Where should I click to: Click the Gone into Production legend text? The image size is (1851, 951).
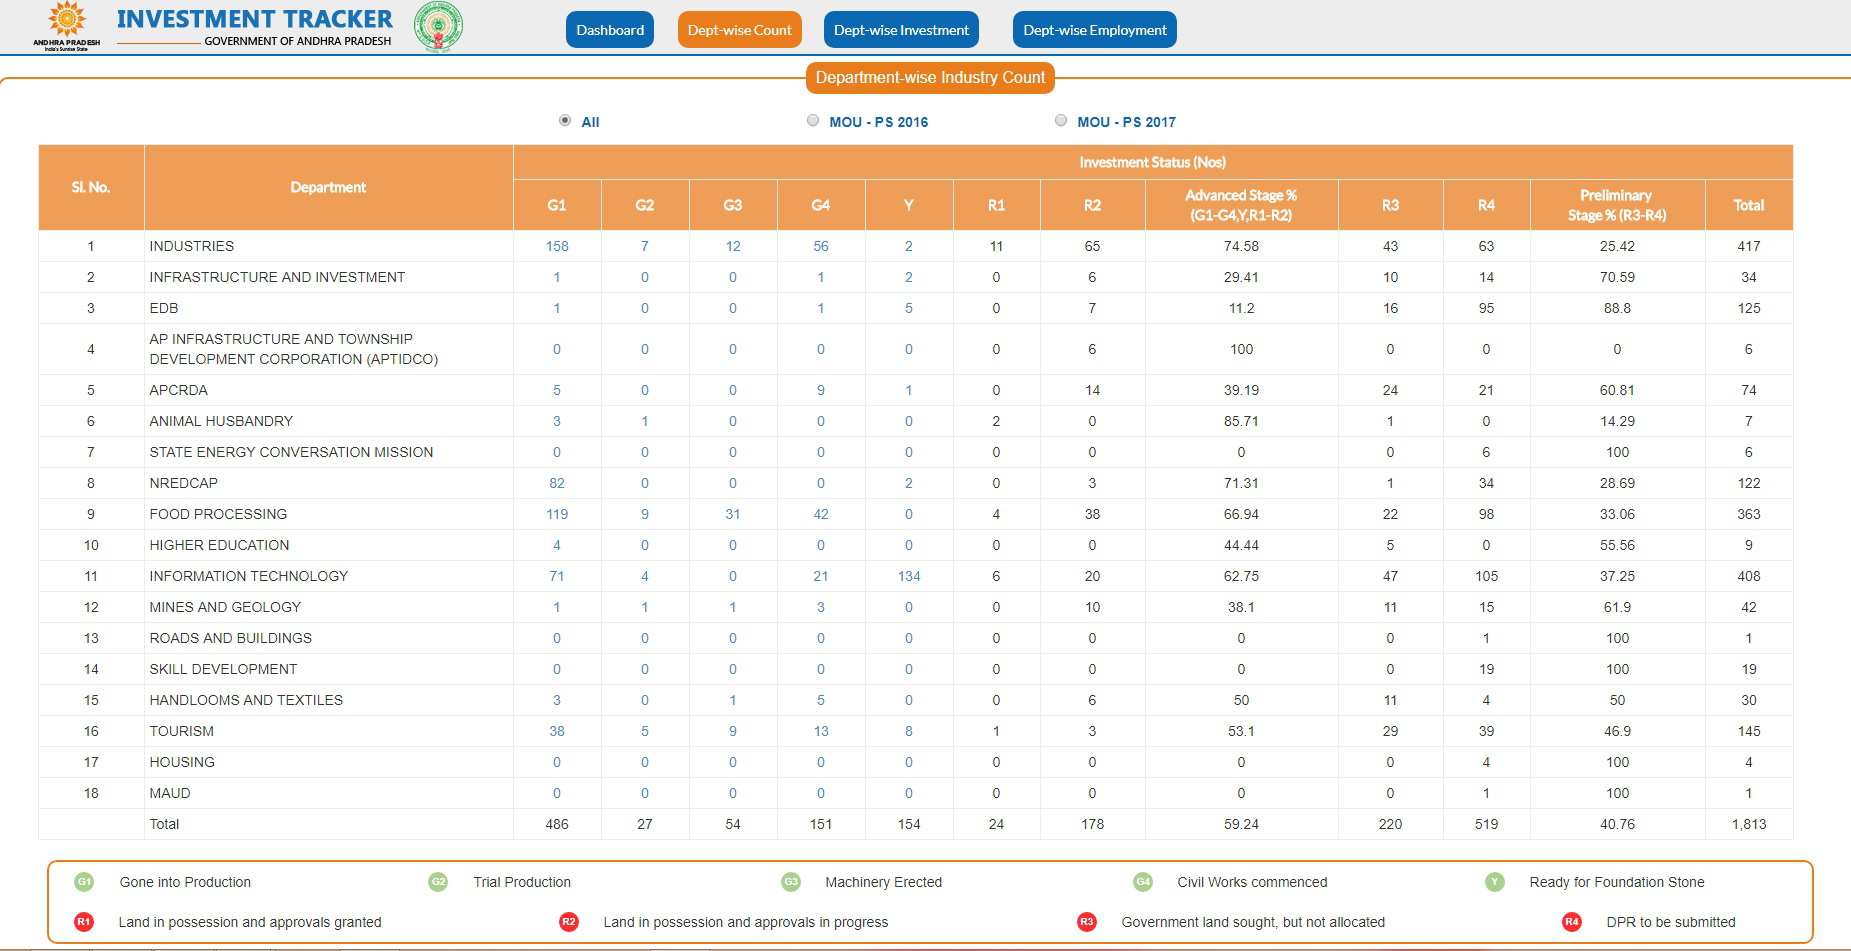(185, 882)
